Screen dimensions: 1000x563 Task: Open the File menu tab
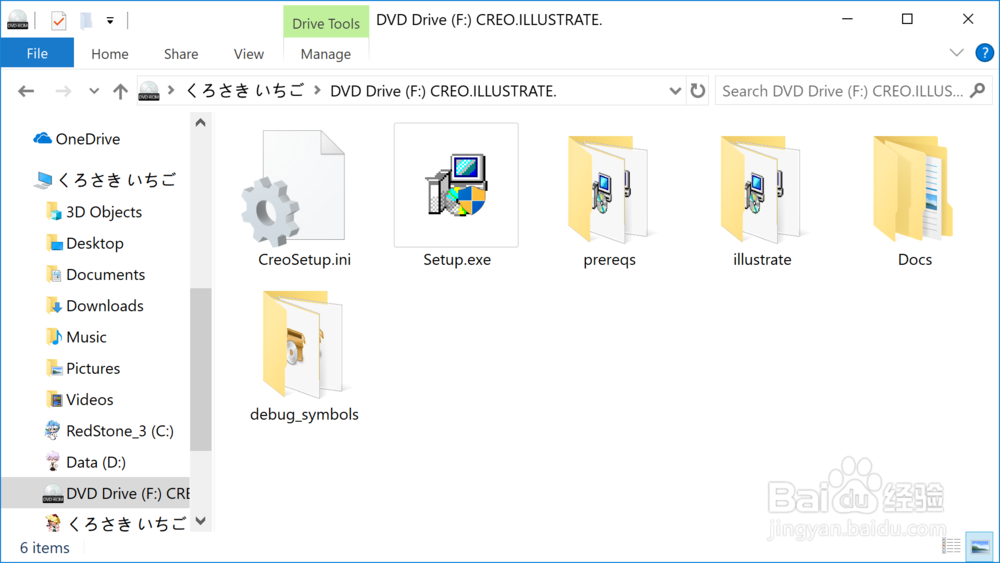37,54
